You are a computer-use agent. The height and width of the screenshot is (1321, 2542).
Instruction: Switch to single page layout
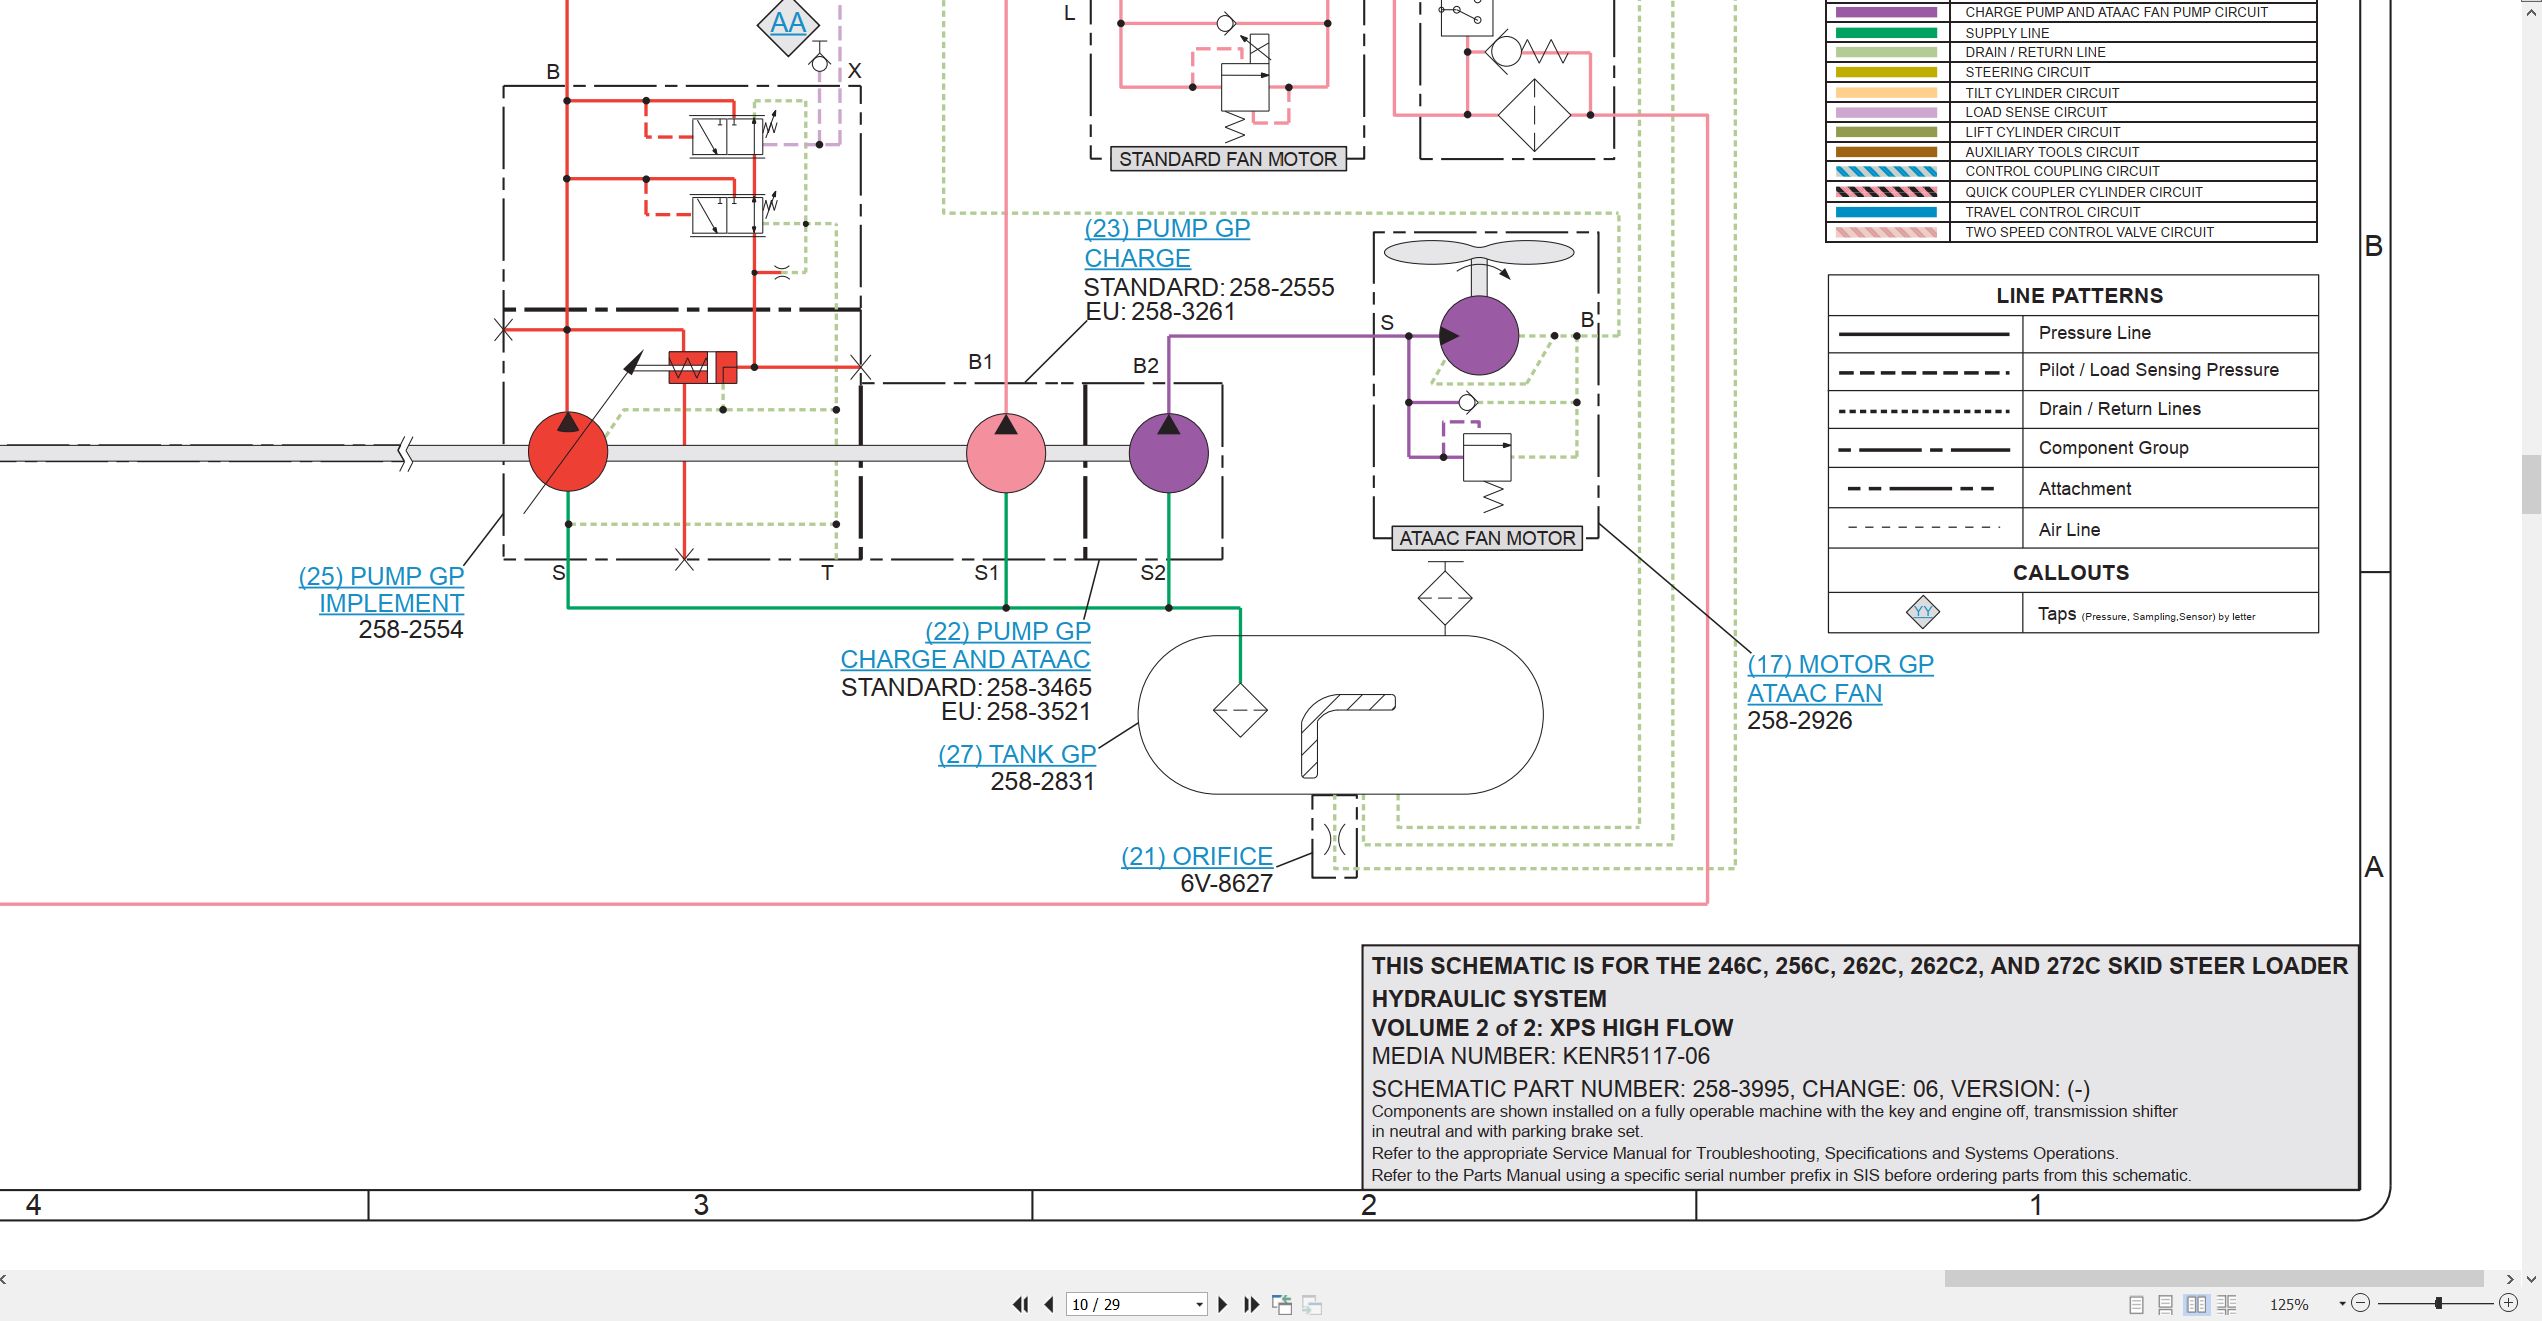click(2136, 1304)
